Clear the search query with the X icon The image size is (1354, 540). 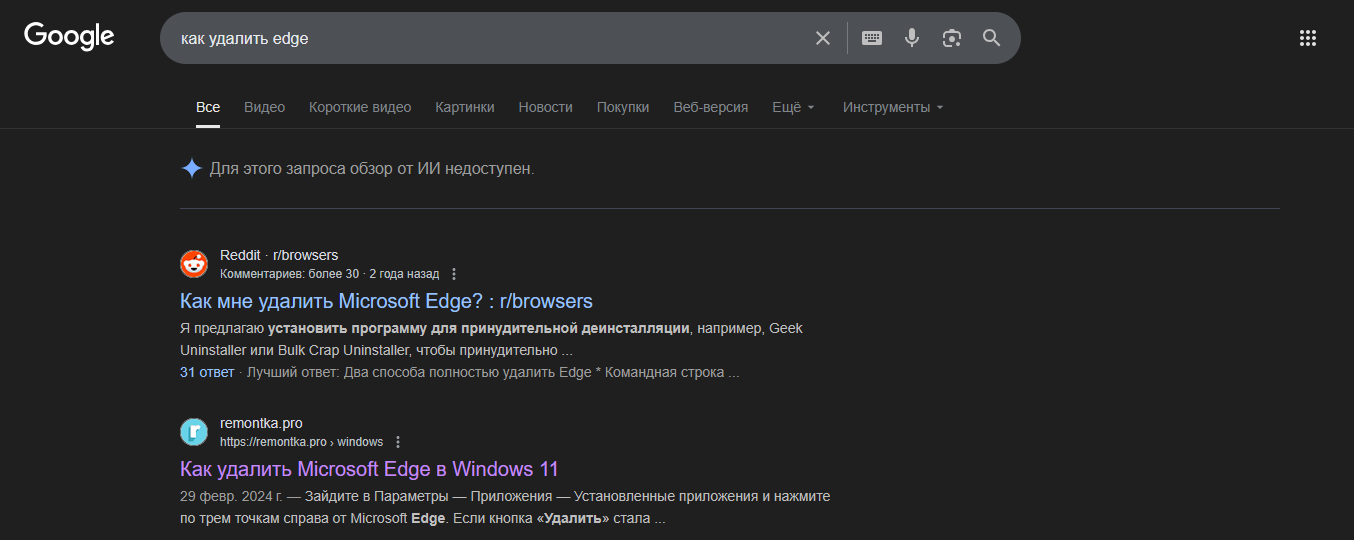pyautogui.click(x=823, y=38)
